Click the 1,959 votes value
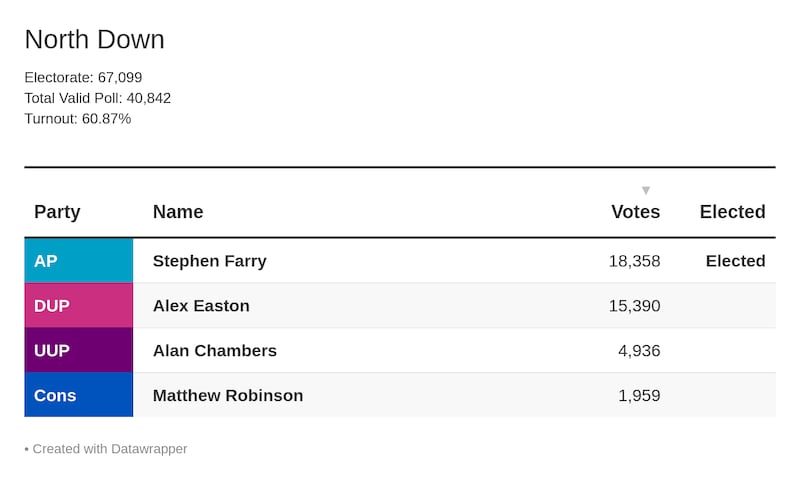 coord(639,396)
